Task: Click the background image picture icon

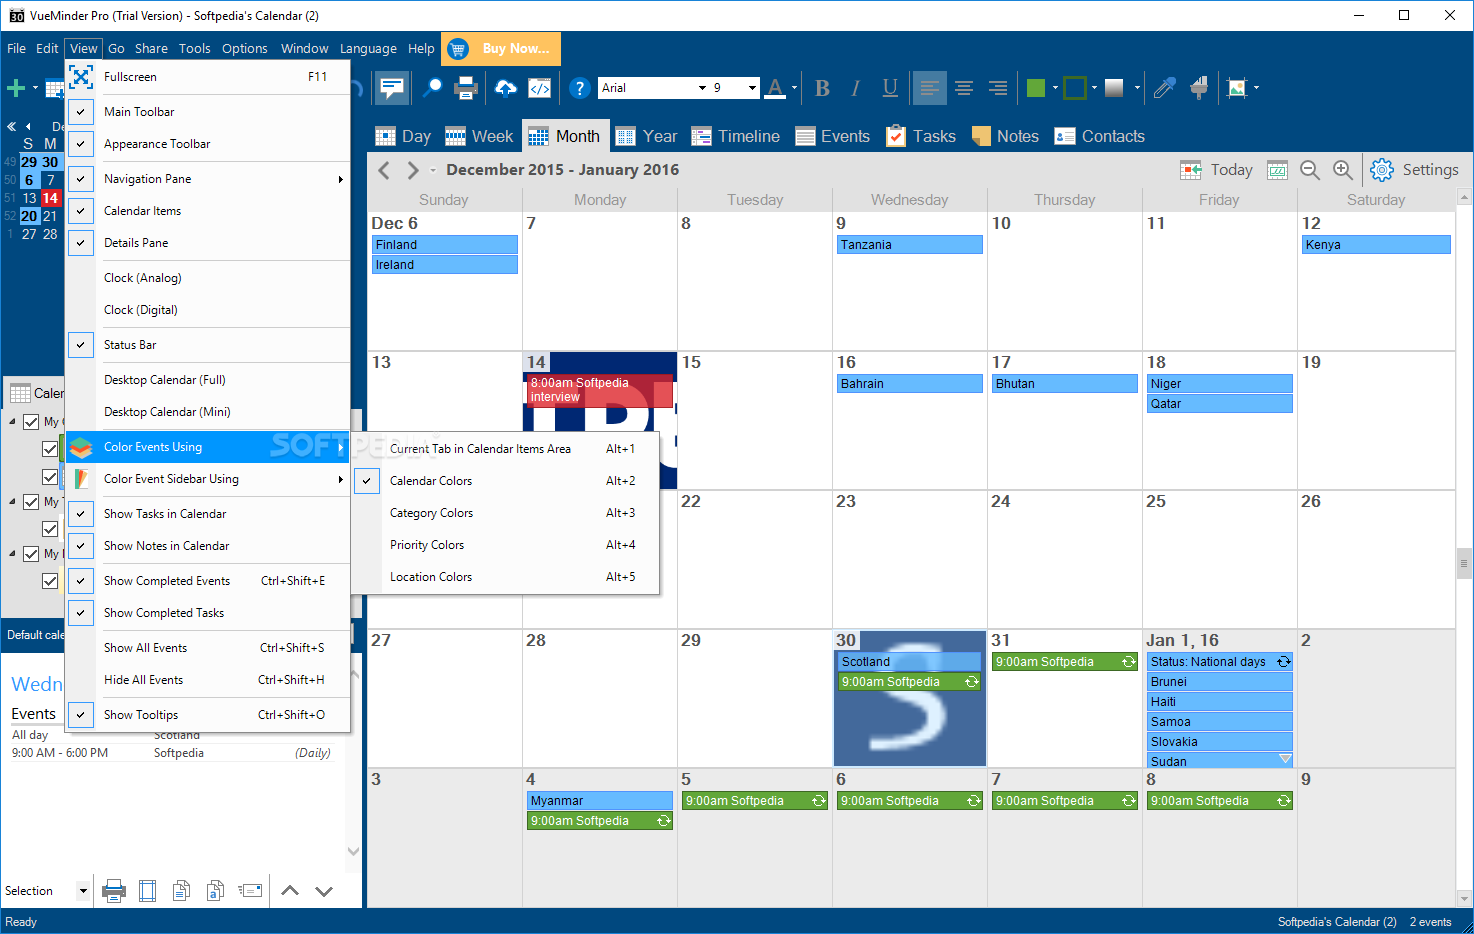Action: (1237, 88)
